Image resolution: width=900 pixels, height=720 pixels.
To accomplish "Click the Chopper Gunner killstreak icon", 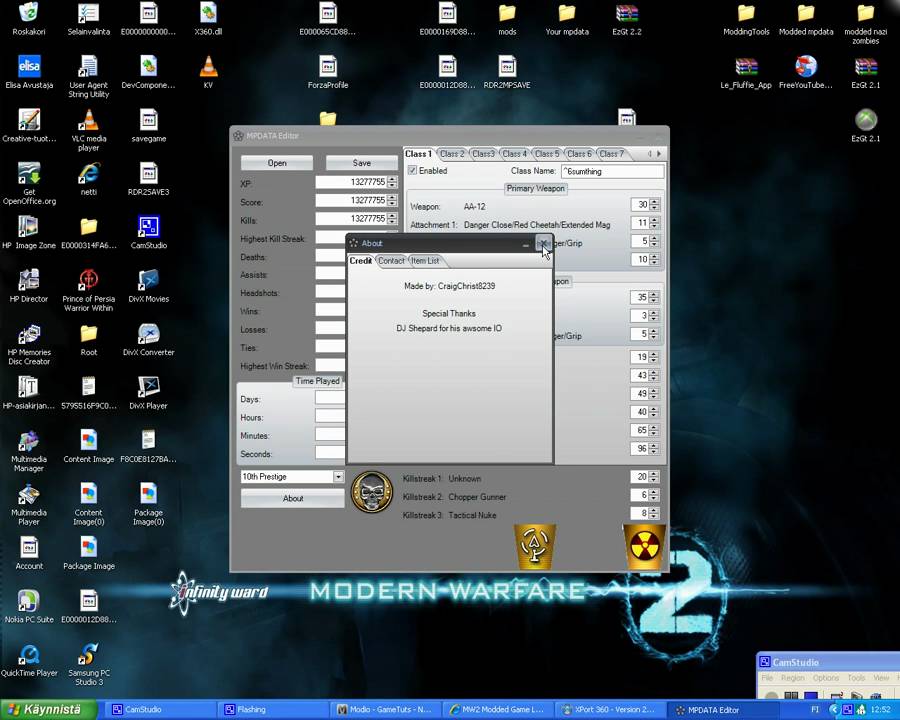I will [x=535, y=547].
